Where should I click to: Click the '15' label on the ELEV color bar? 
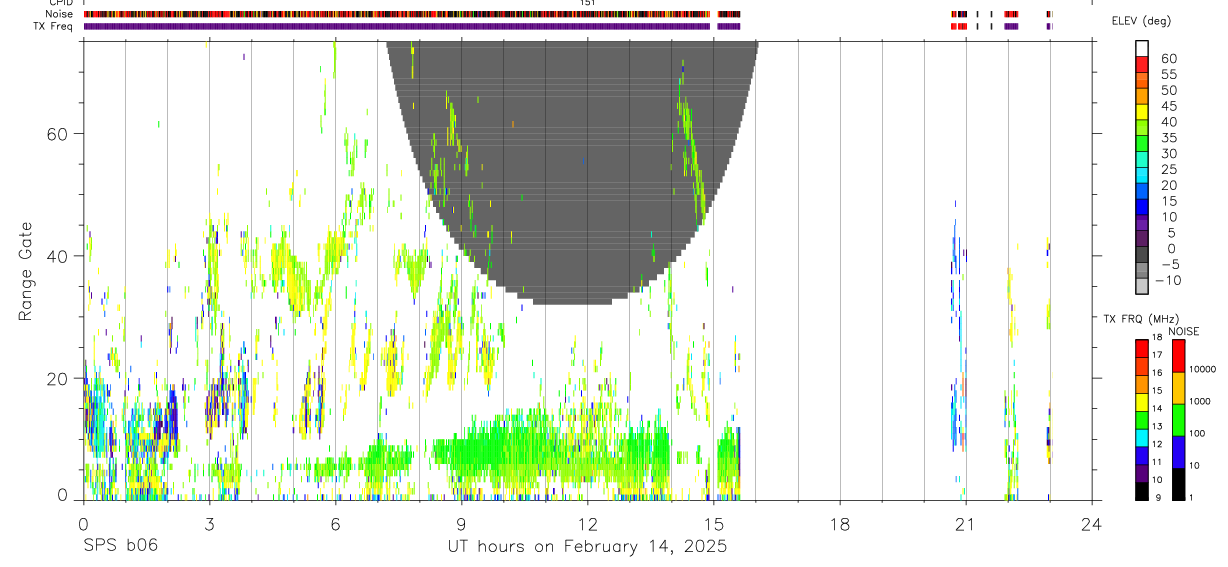pyautogui.click(x=1168, y=201)
